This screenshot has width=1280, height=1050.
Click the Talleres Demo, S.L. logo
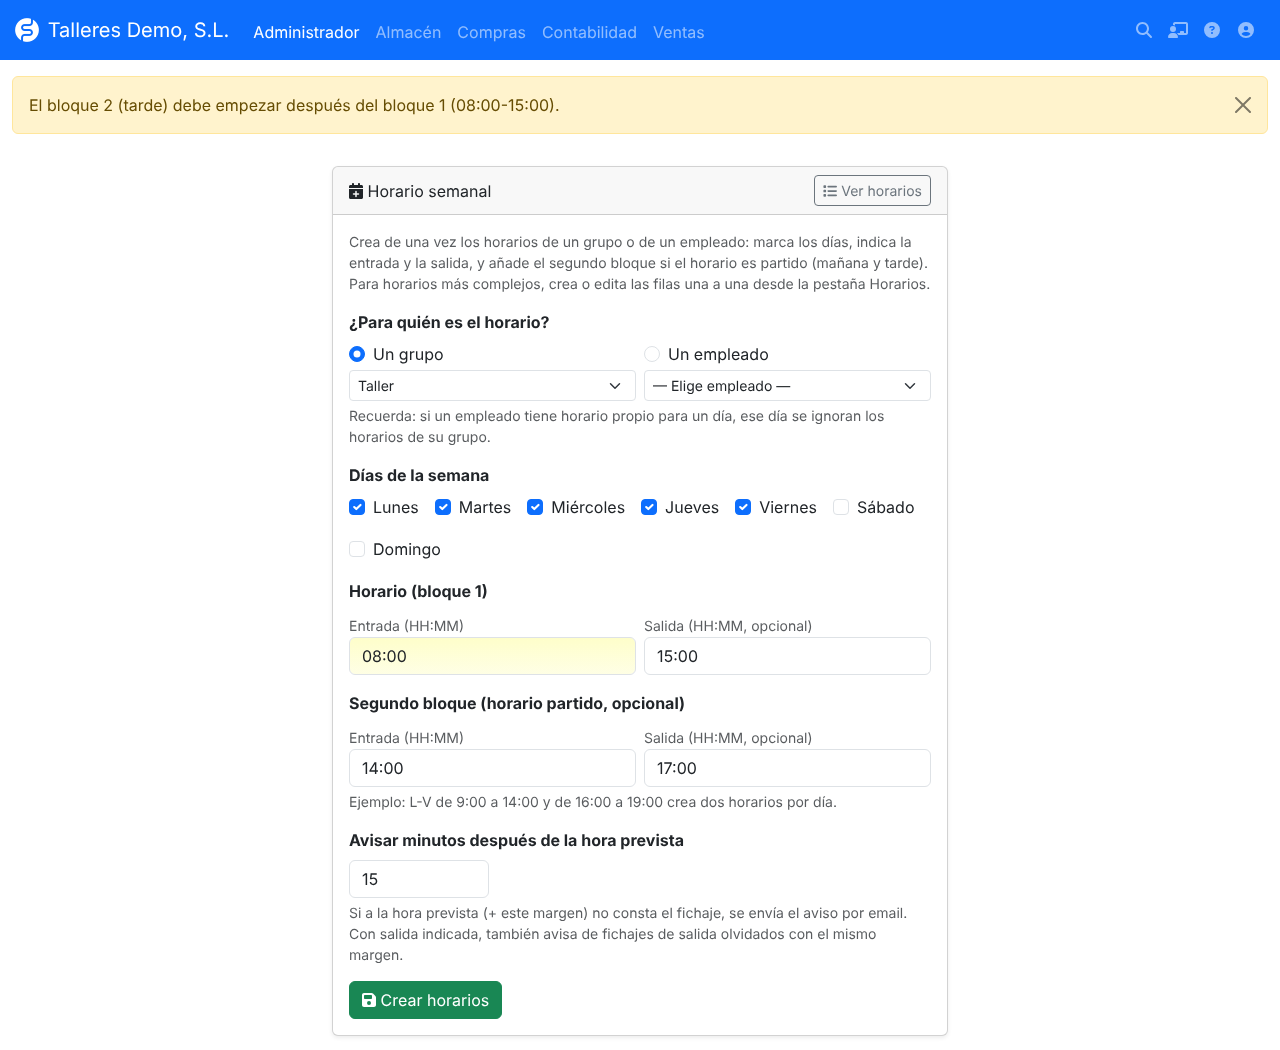point(27,30)
